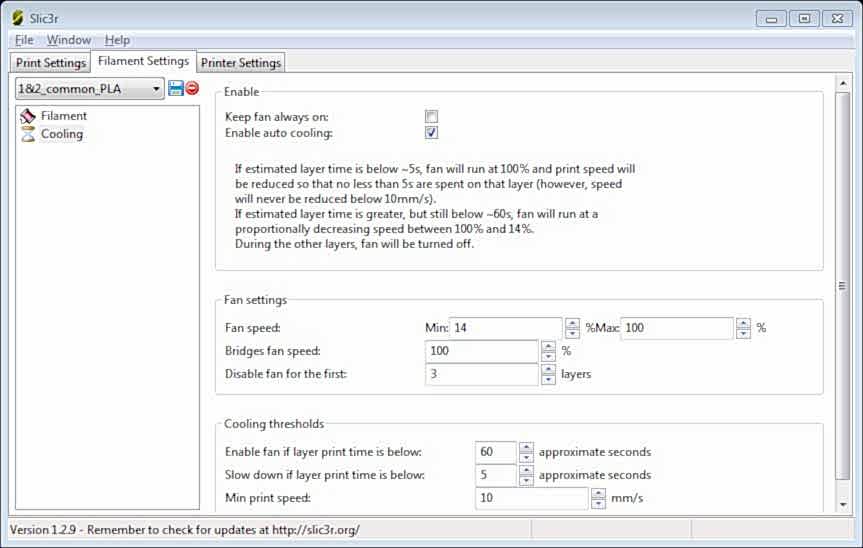Click the save preset floppy disk icon

click(x=176, y=89)
